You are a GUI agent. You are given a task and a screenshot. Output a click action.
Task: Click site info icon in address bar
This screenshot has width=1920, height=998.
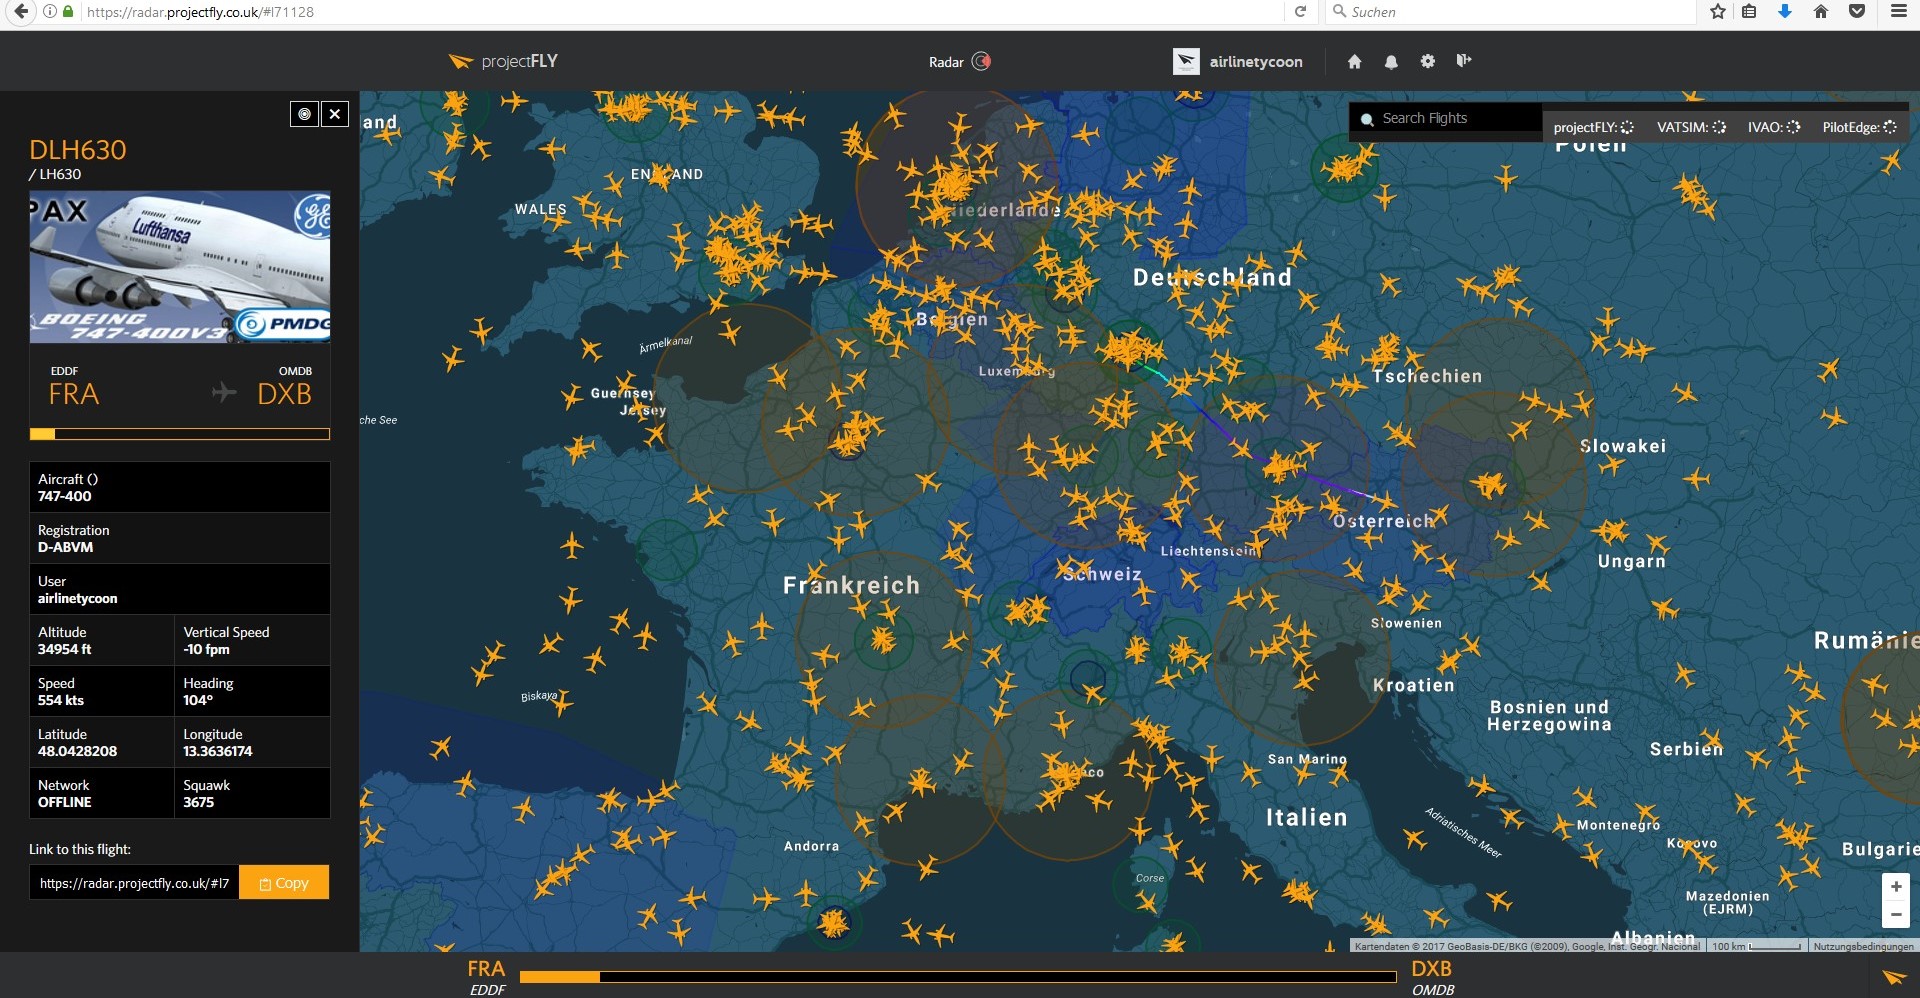pyautogui.click(x=49, y=12)
